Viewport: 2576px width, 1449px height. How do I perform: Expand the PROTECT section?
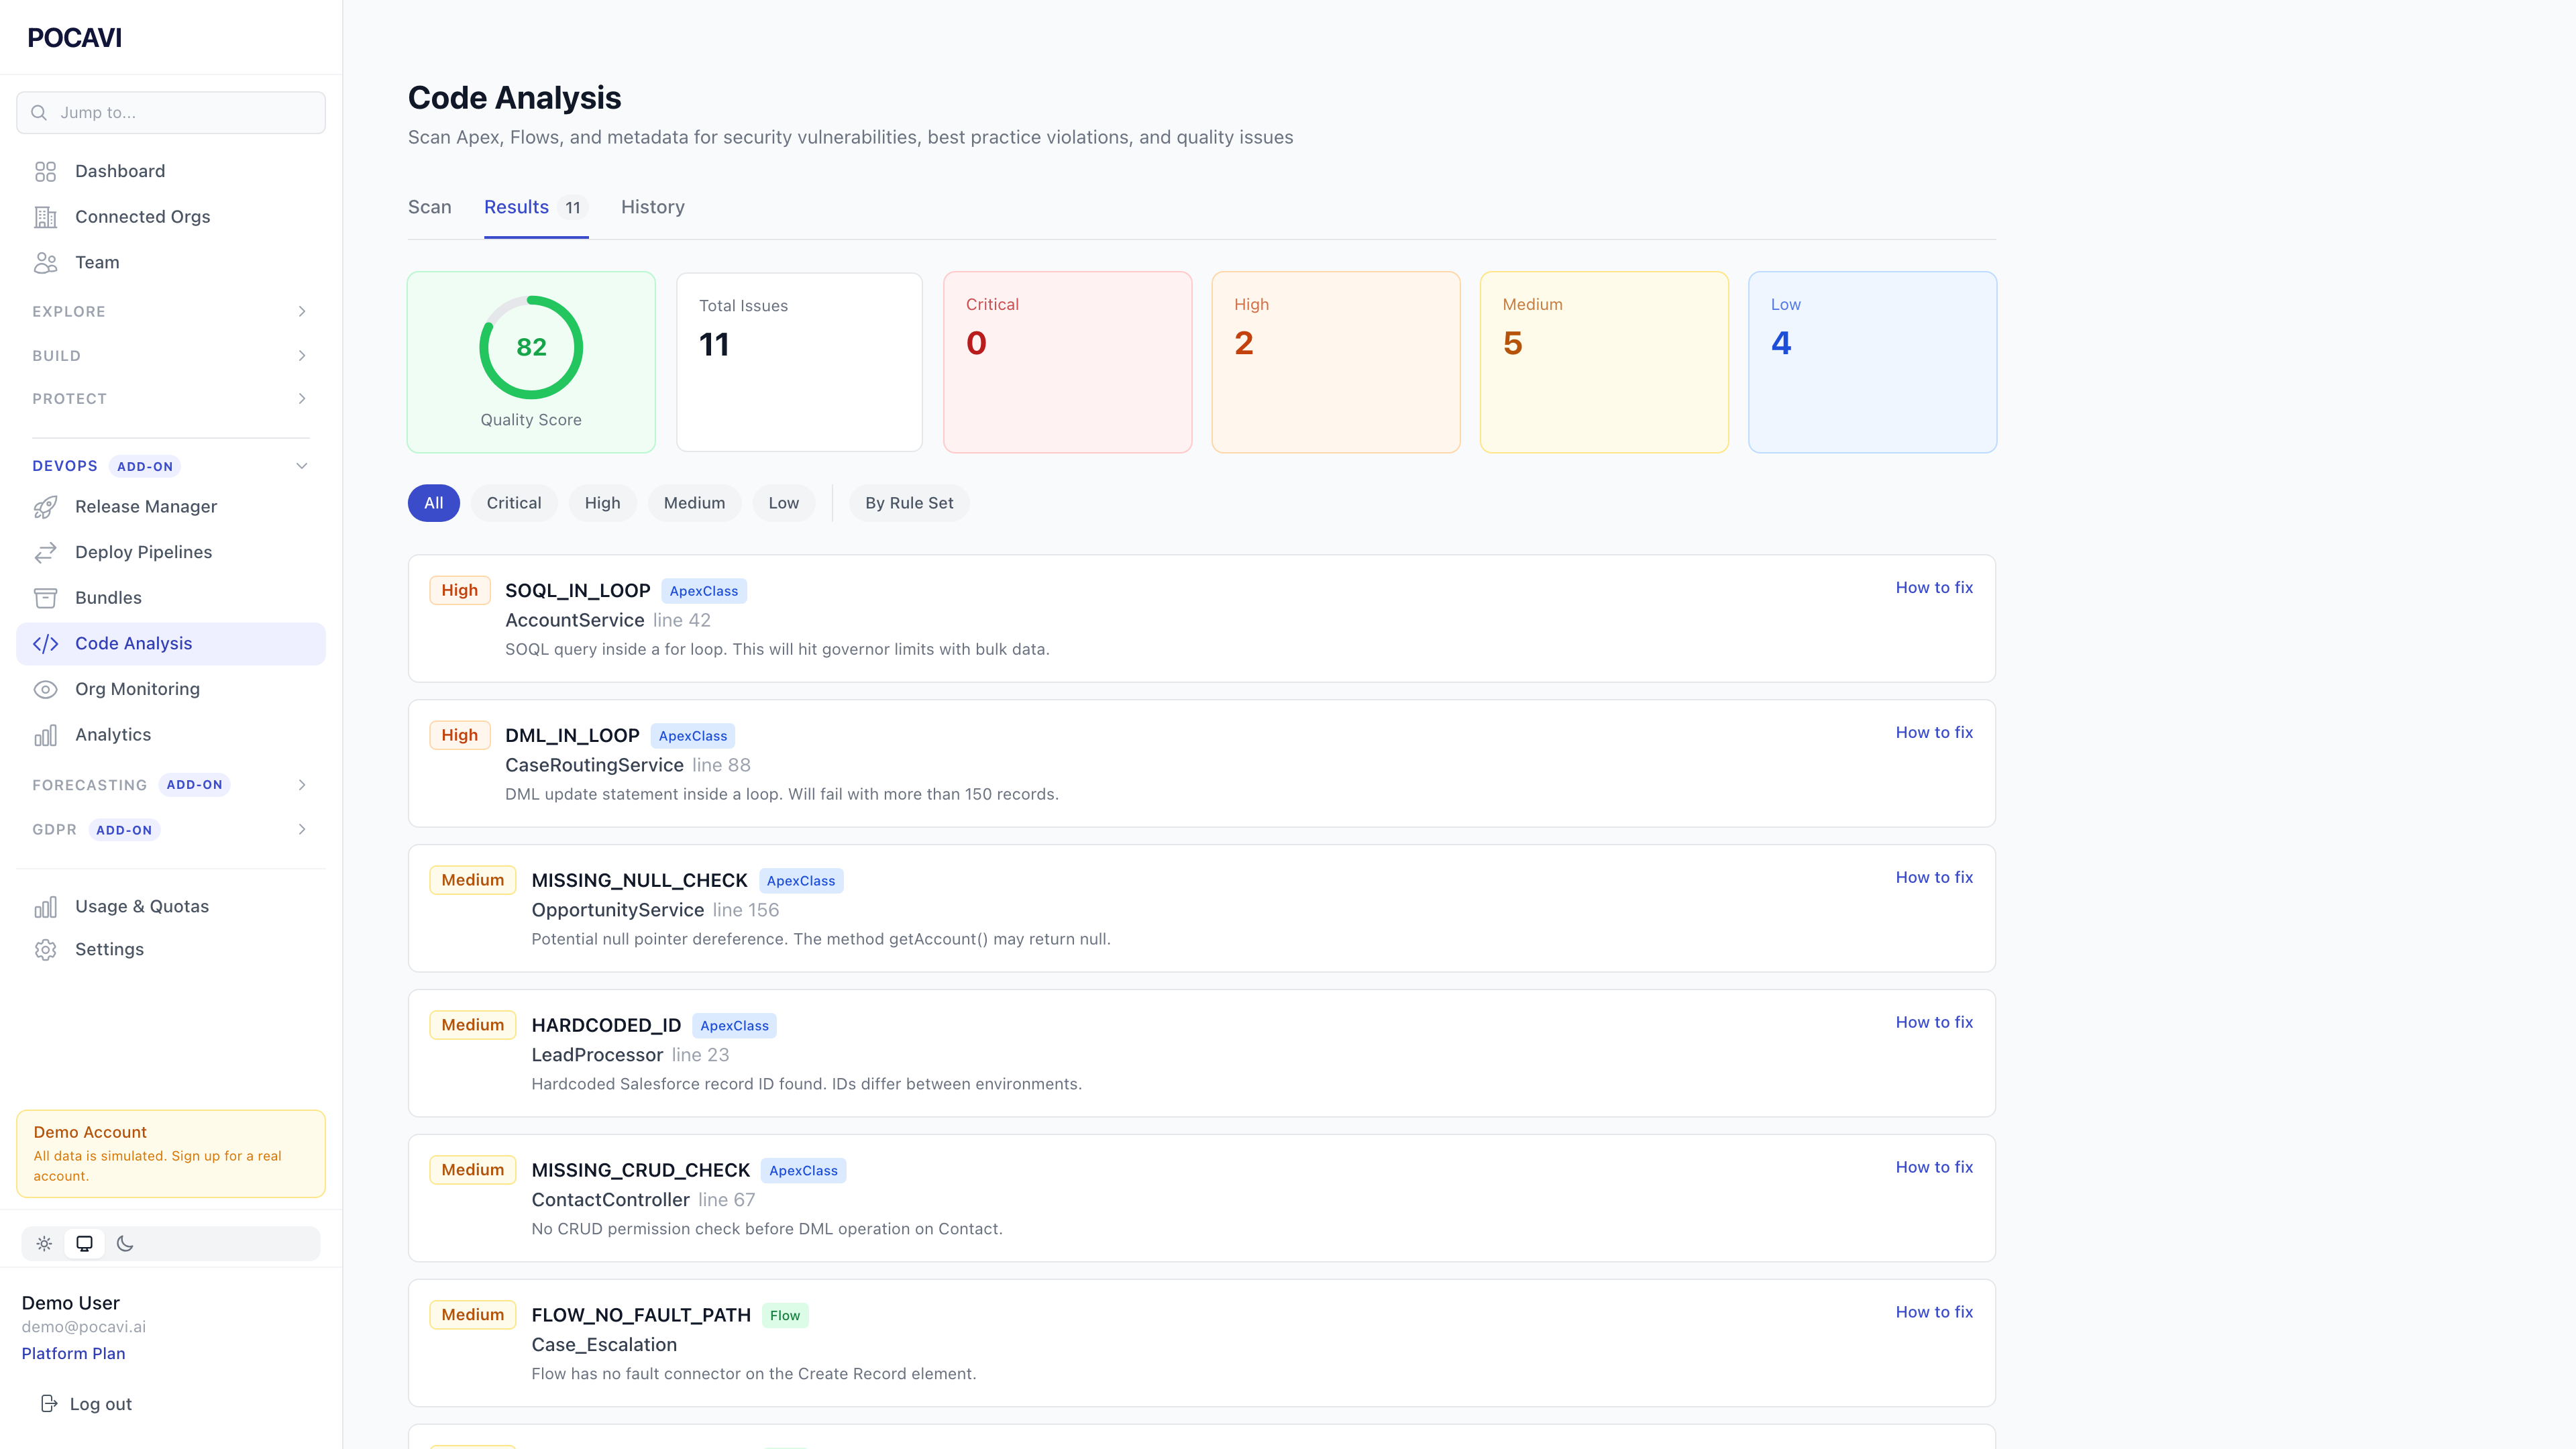[x=171, y=399]
